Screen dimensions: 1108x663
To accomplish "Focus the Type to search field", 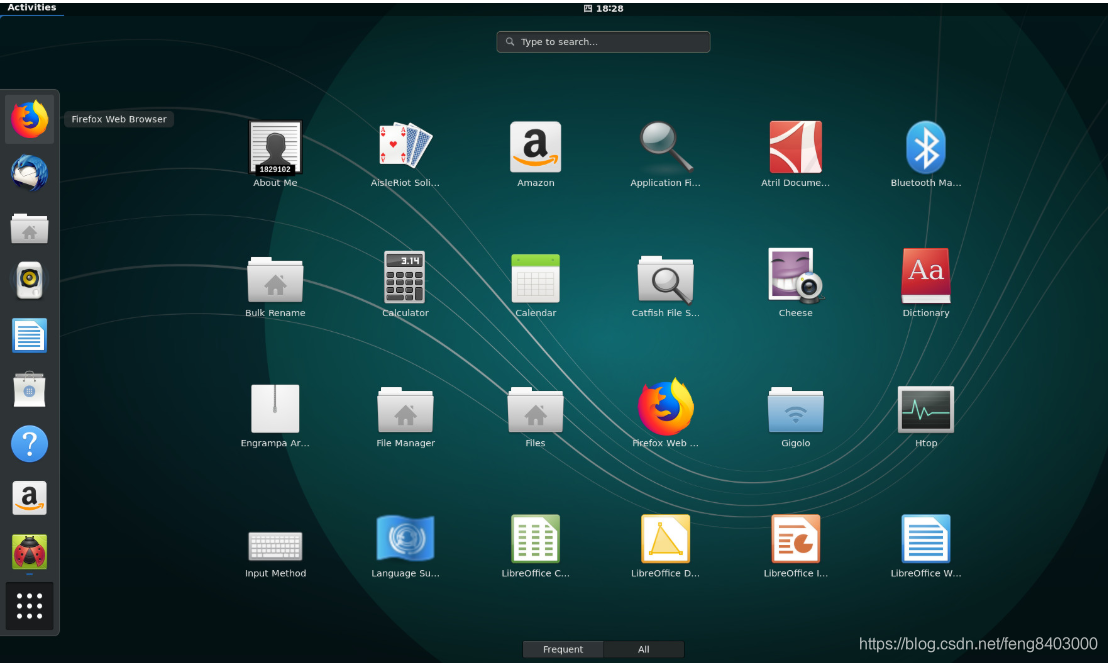I will coord(603,42).
